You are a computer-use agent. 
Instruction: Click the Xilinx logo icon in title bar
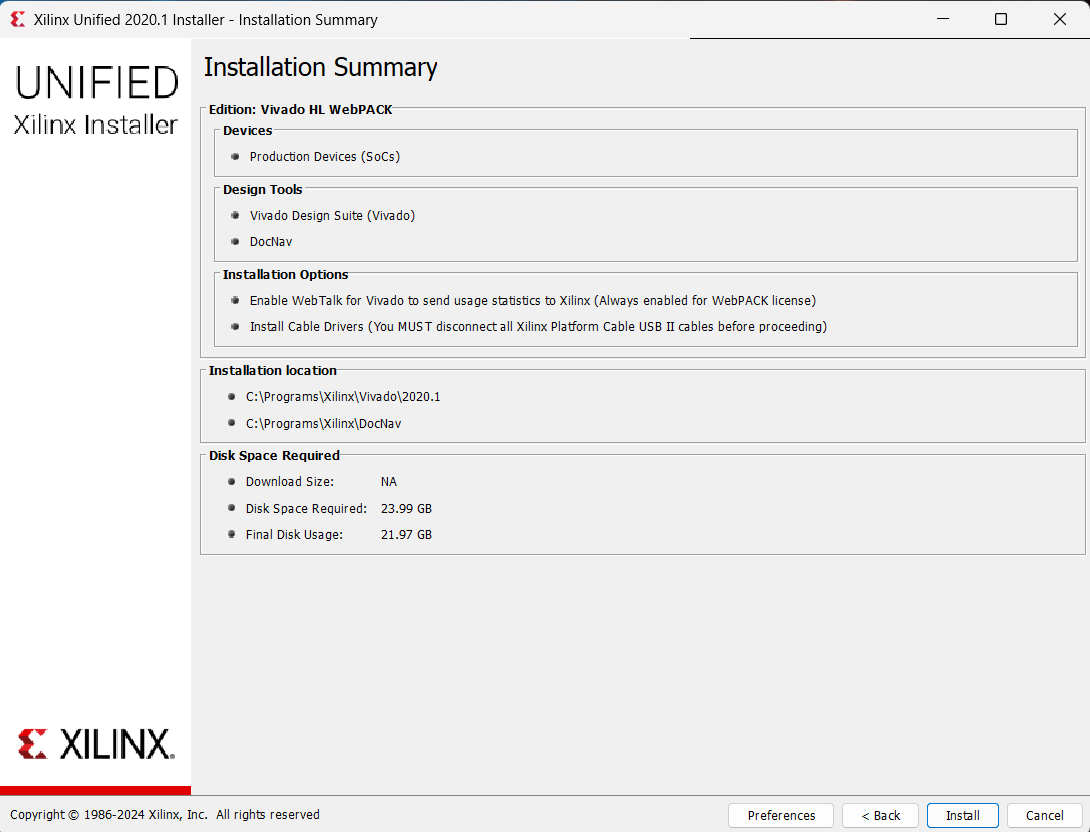[18, 19]
